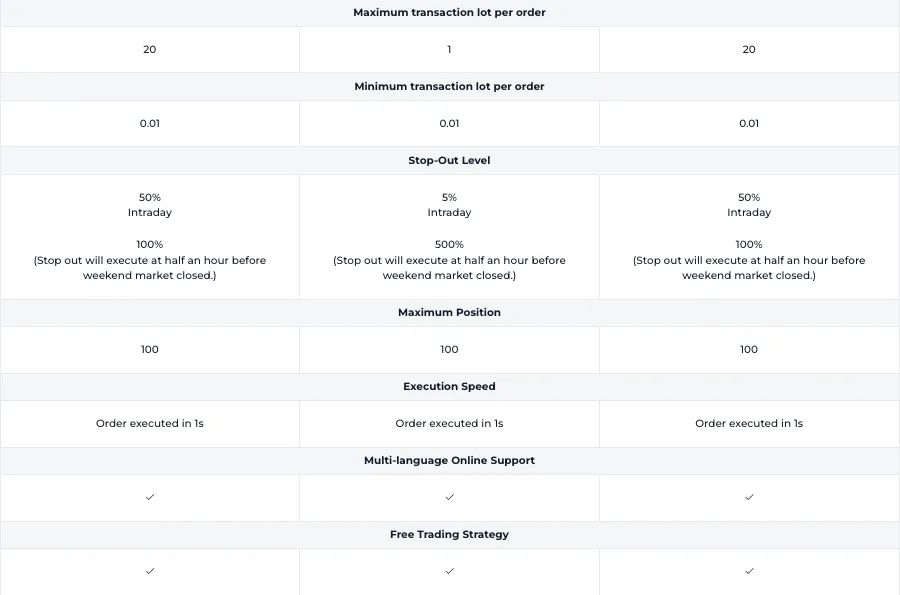
Task: Click the 'Free Trading Strategy' header
Action: click(449, 535)
